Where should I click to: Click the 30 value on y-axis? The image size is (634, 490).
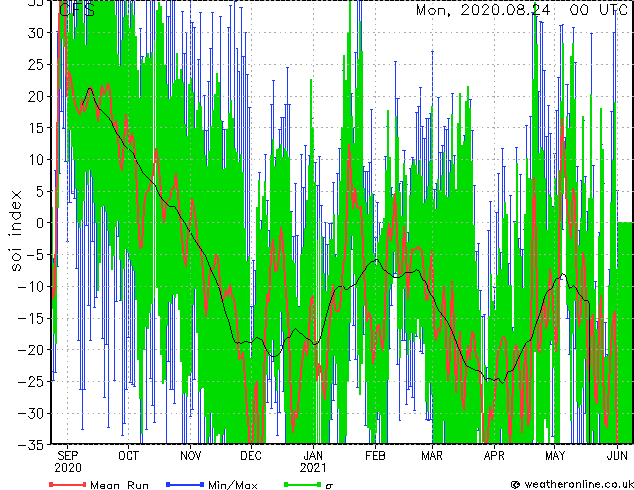[35, 33]
